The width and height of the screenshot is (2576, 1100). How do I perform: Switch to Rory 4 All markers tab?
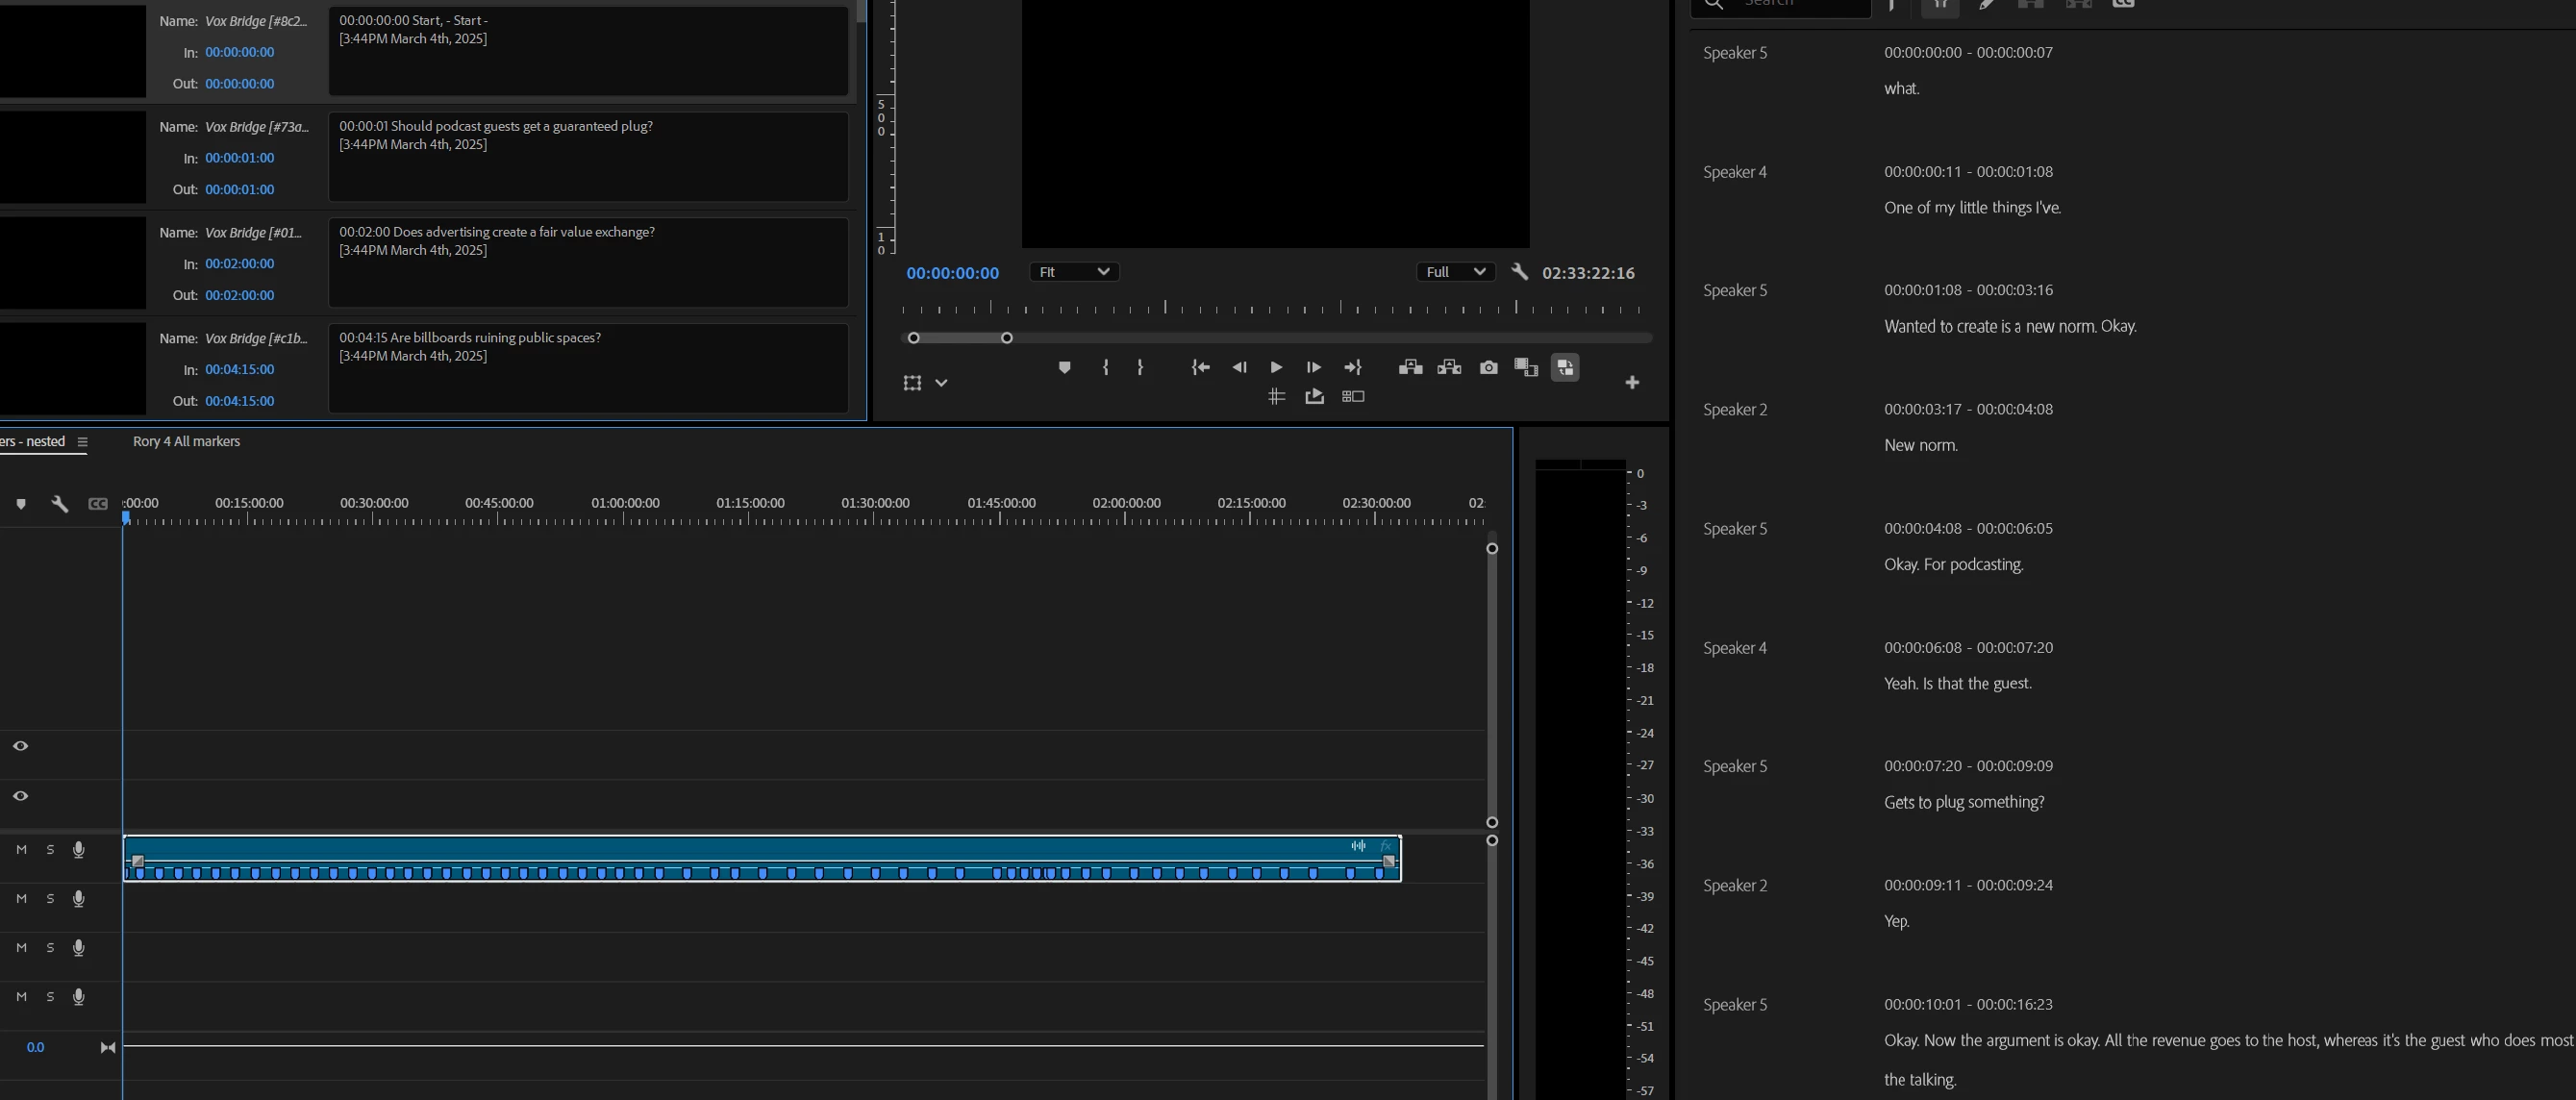point(186,441)
